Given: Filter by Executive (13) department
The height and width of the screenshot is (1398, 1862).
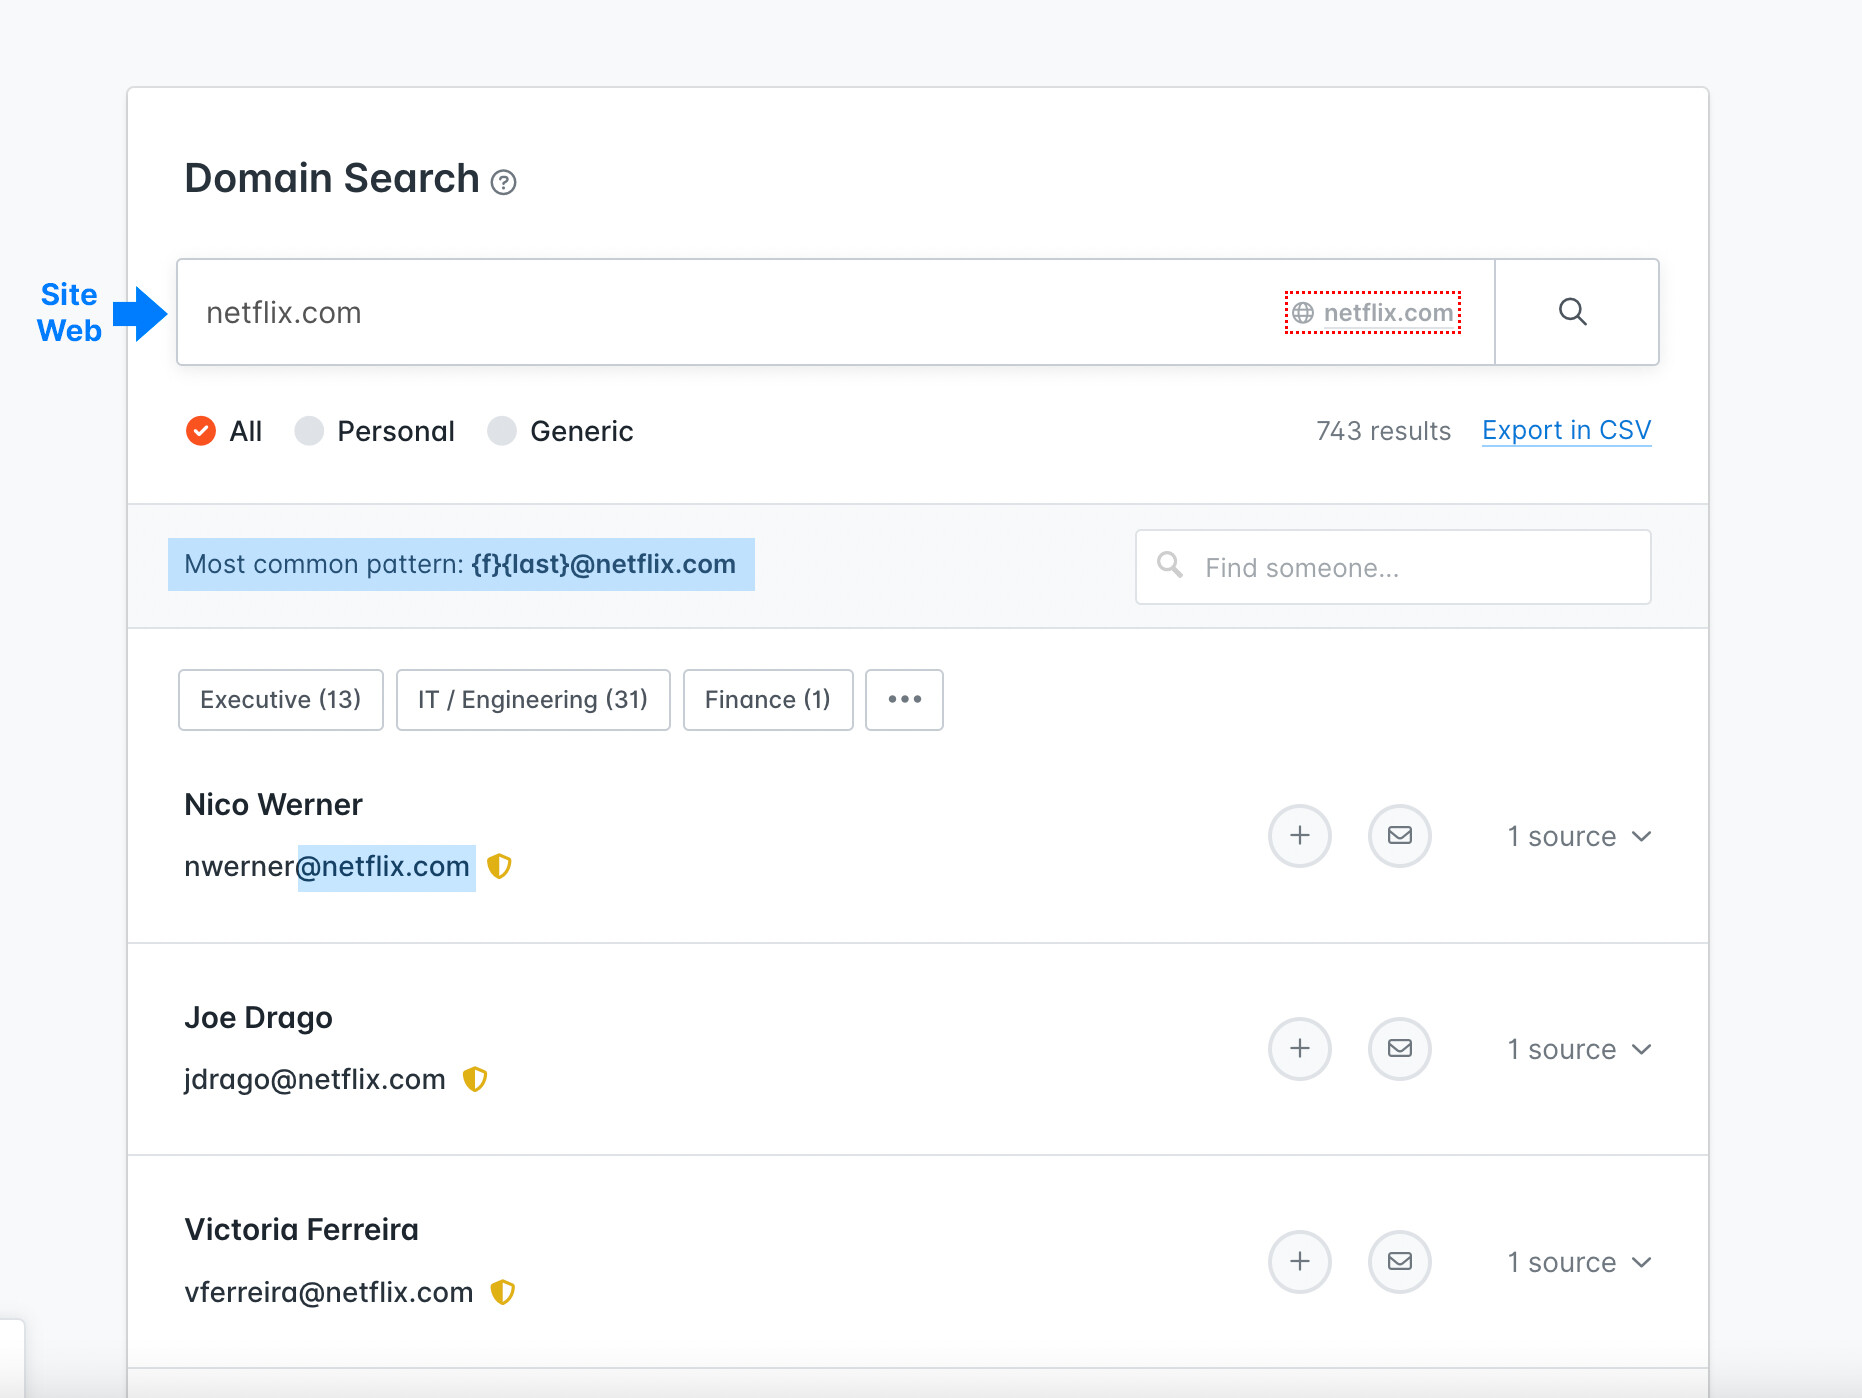Looking at the screenshot, I should tap(280, 699).
